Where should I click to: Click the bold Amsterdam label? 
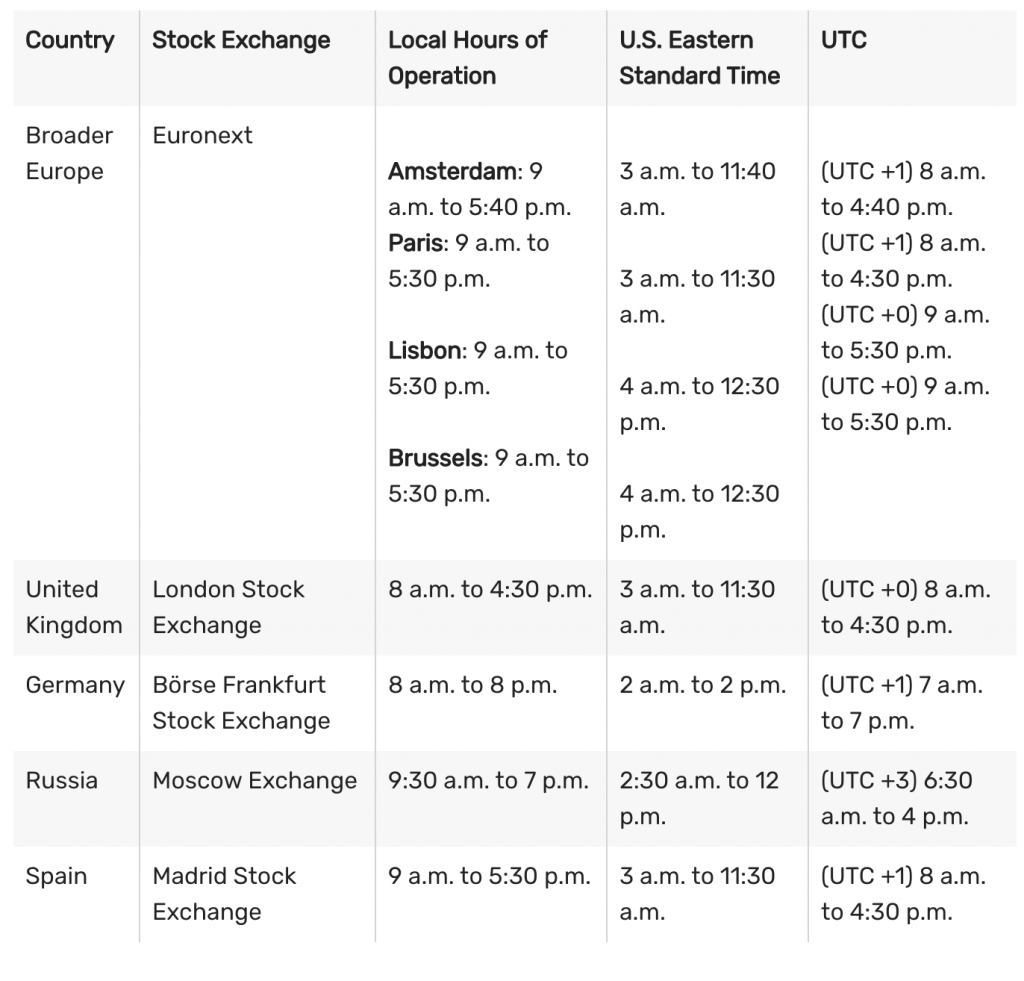[454, 172]
